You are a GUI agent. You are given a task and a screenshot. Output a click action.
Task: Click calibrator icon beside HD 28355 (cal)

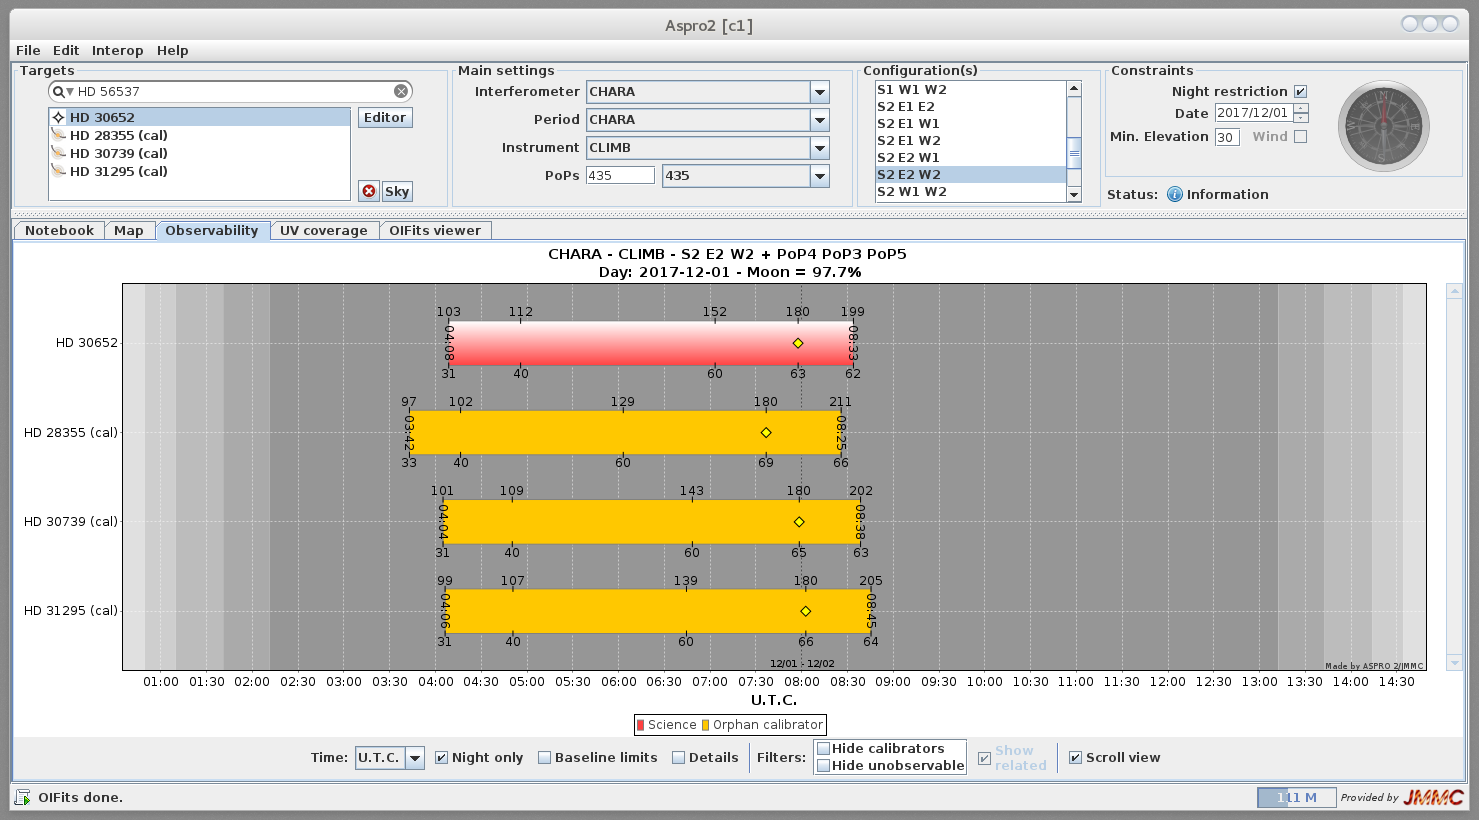coord(58,135)
